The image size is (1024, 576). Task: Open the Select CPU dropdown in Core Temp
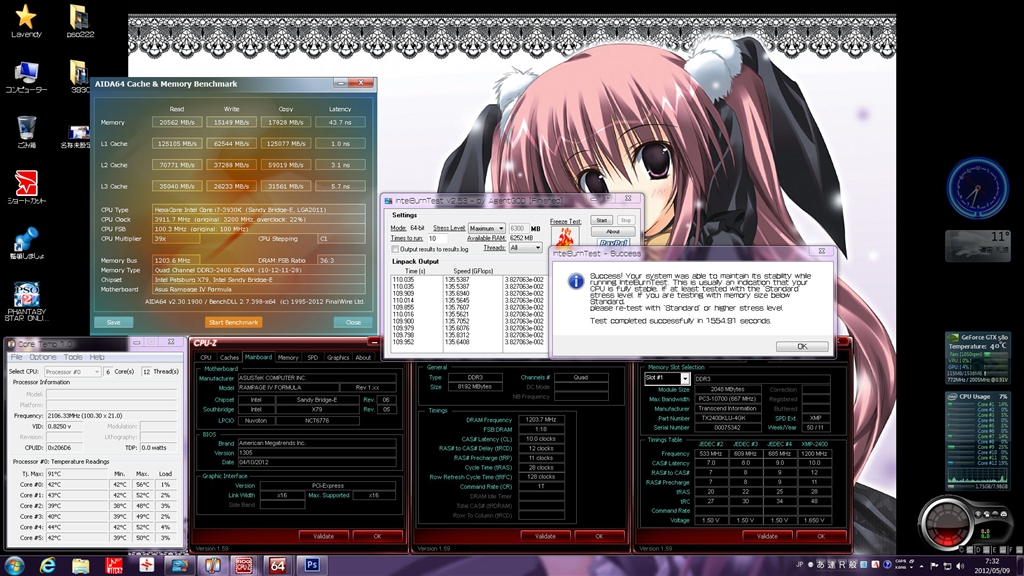pos(72,371)
